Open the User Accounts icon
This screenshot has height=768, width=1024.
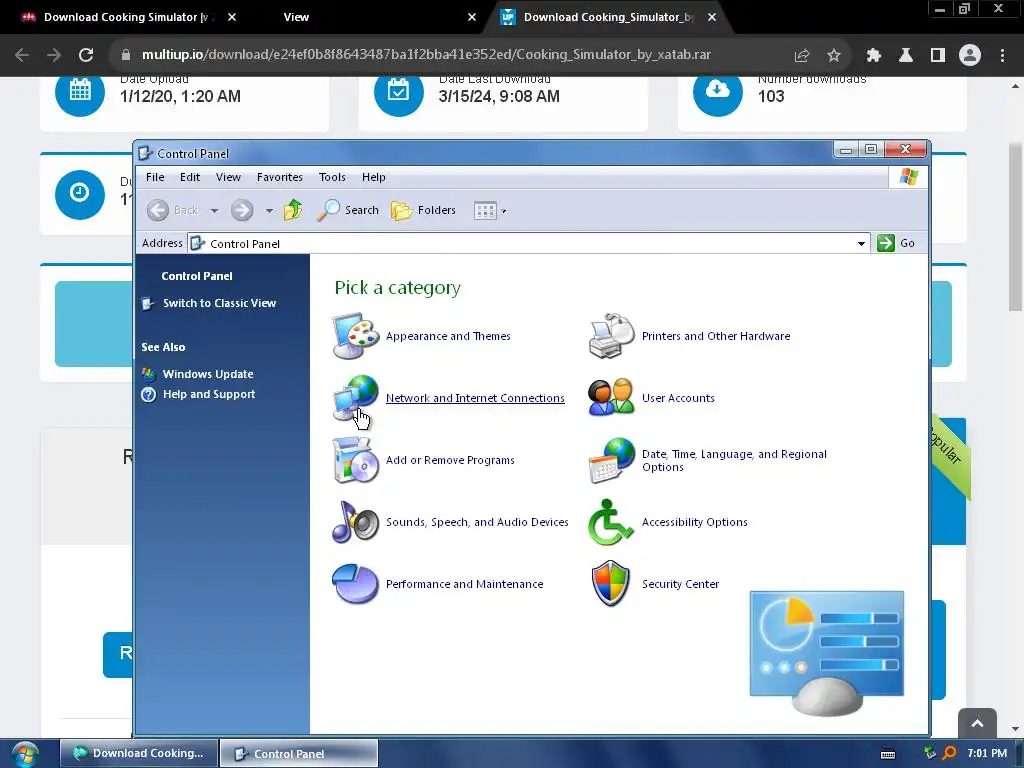coord(611,397)
